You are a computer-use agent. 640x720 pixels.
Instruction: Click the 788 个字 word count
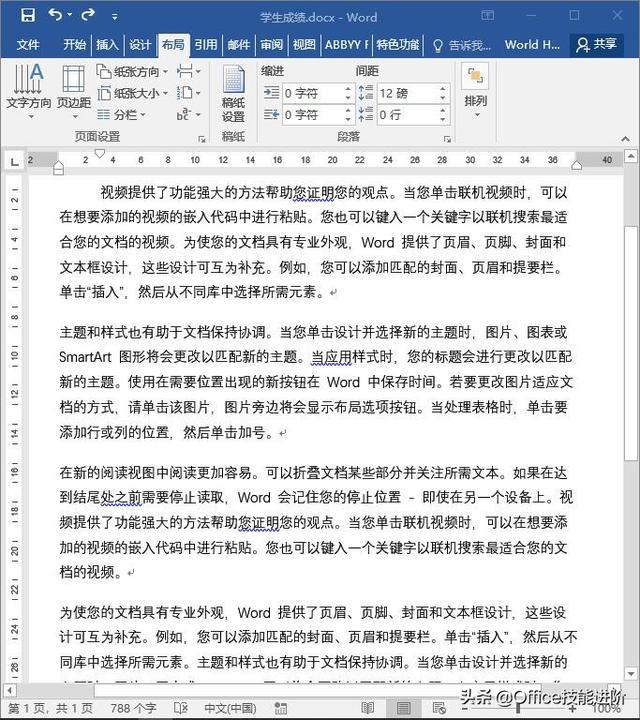(134, 708)
